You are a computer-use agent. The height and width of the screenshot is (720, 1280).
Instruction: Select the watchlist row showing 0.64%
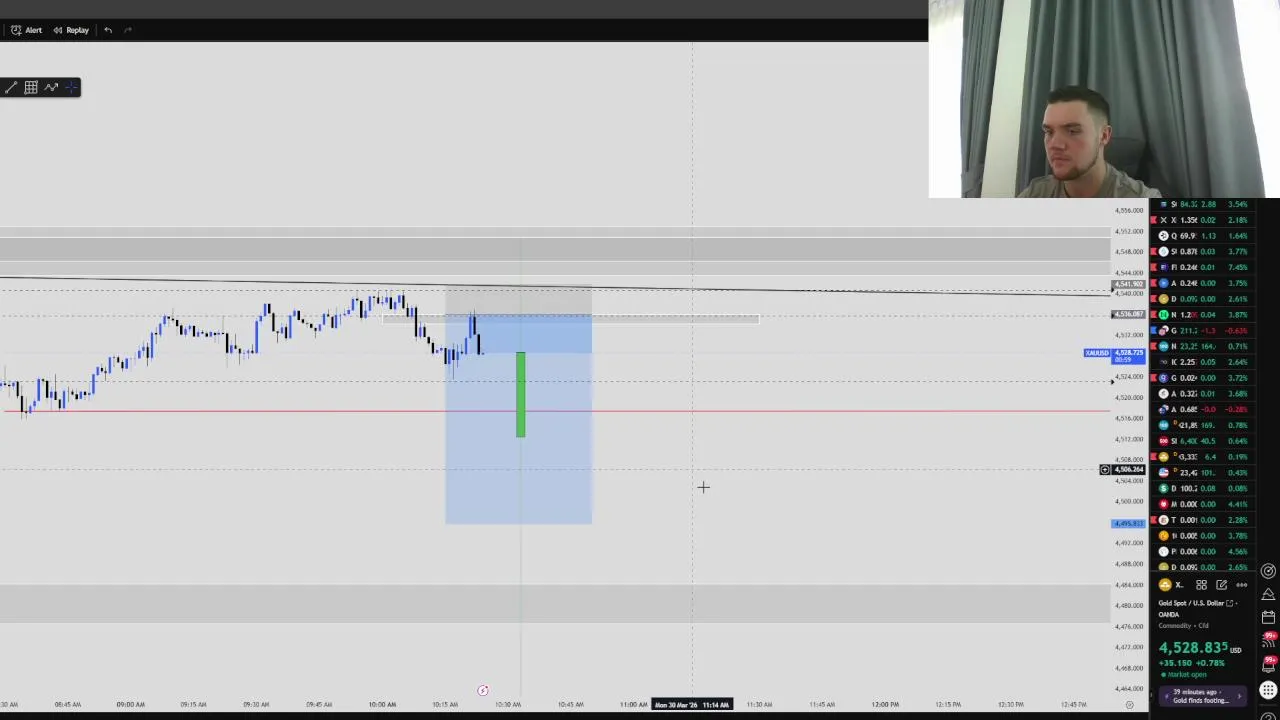point(1203,441)
